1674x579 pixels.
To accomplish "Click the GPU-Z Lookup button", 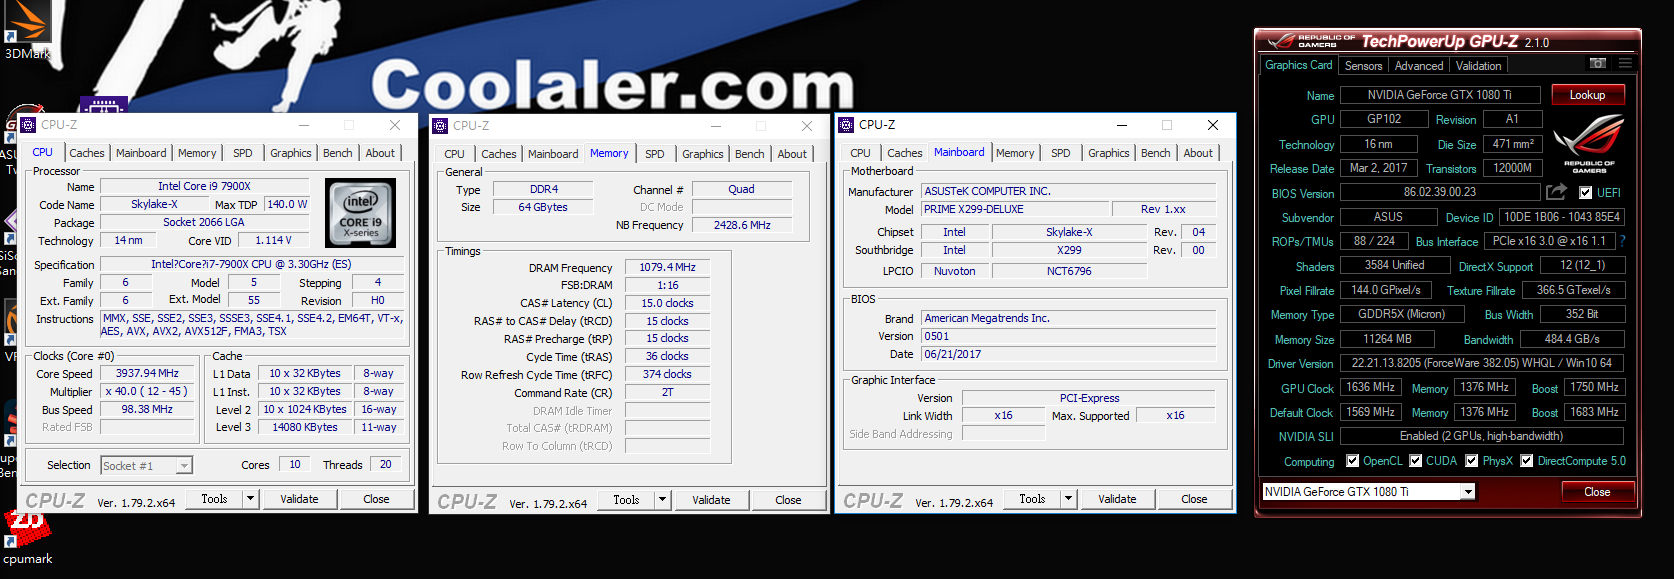I will (1587, 95).
